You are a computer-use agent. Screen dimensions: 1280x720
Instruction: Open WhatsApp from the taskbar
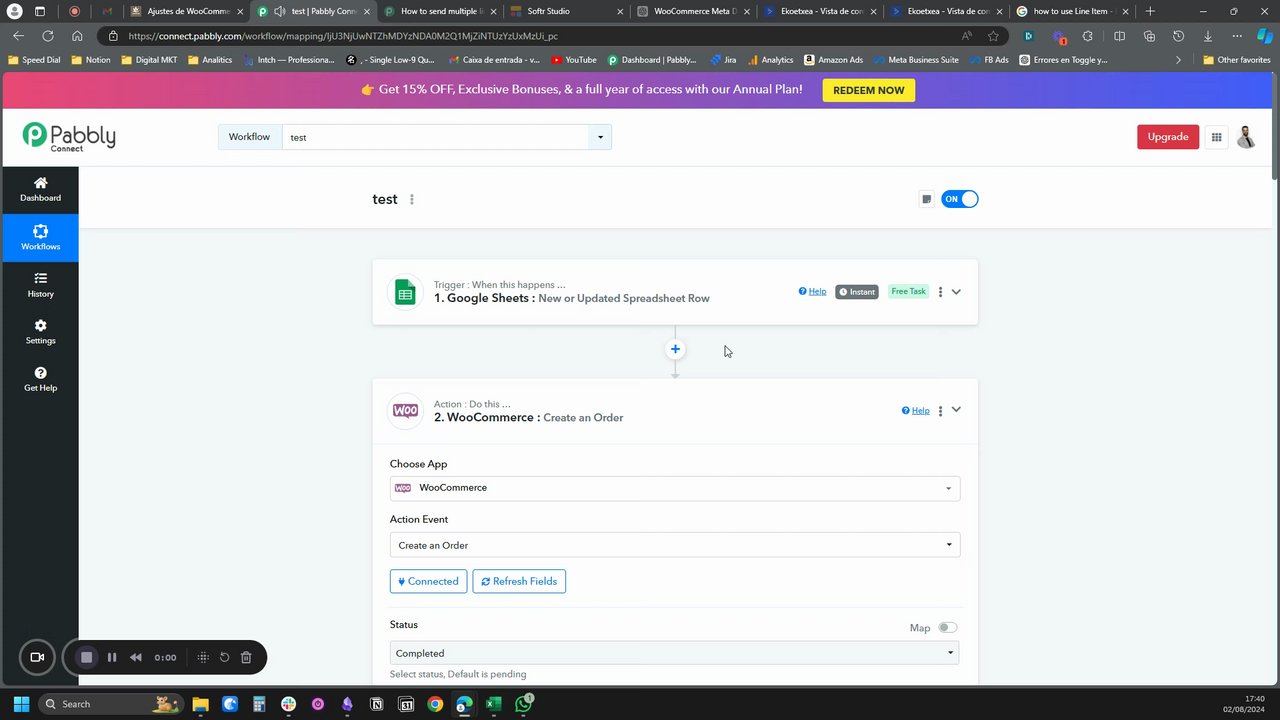(523, 704)
